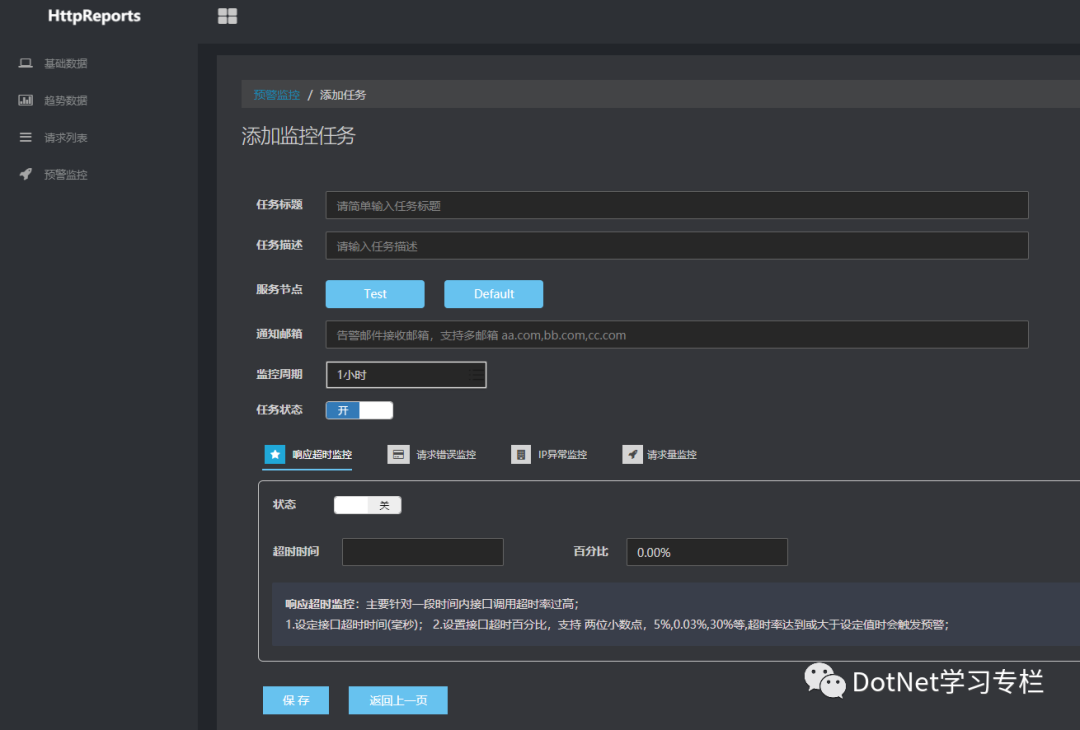Viewport: 1080px width, 730px height.
Task: Open 请求列表 in the sidebar
Action: point(65,138)
